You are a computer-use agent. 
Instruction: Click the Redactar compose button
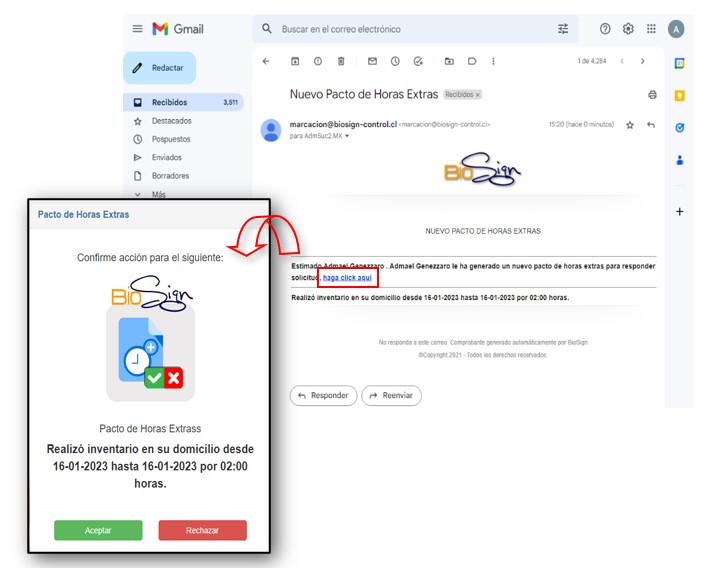pos(159,68)
